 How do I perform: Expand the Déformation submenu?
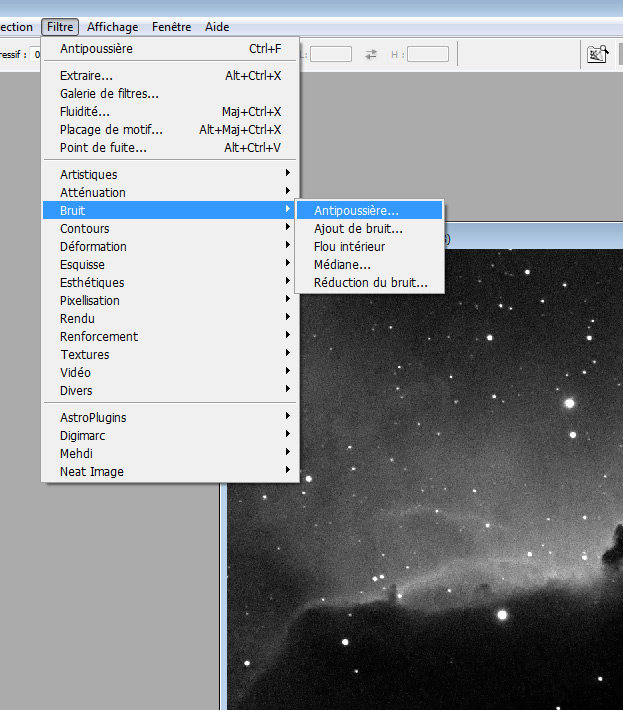coord(170,247)
